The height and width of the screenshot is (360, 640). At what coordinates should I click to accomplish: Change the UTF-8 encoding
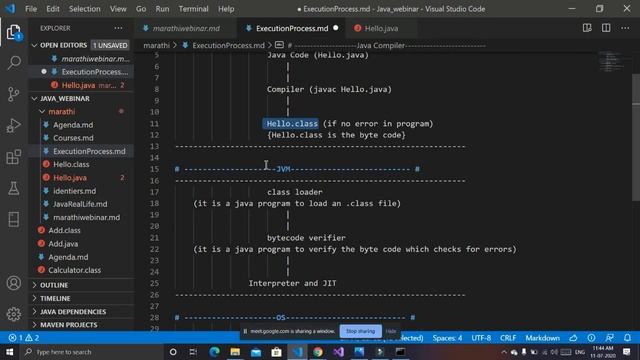(x=481, y=338)
